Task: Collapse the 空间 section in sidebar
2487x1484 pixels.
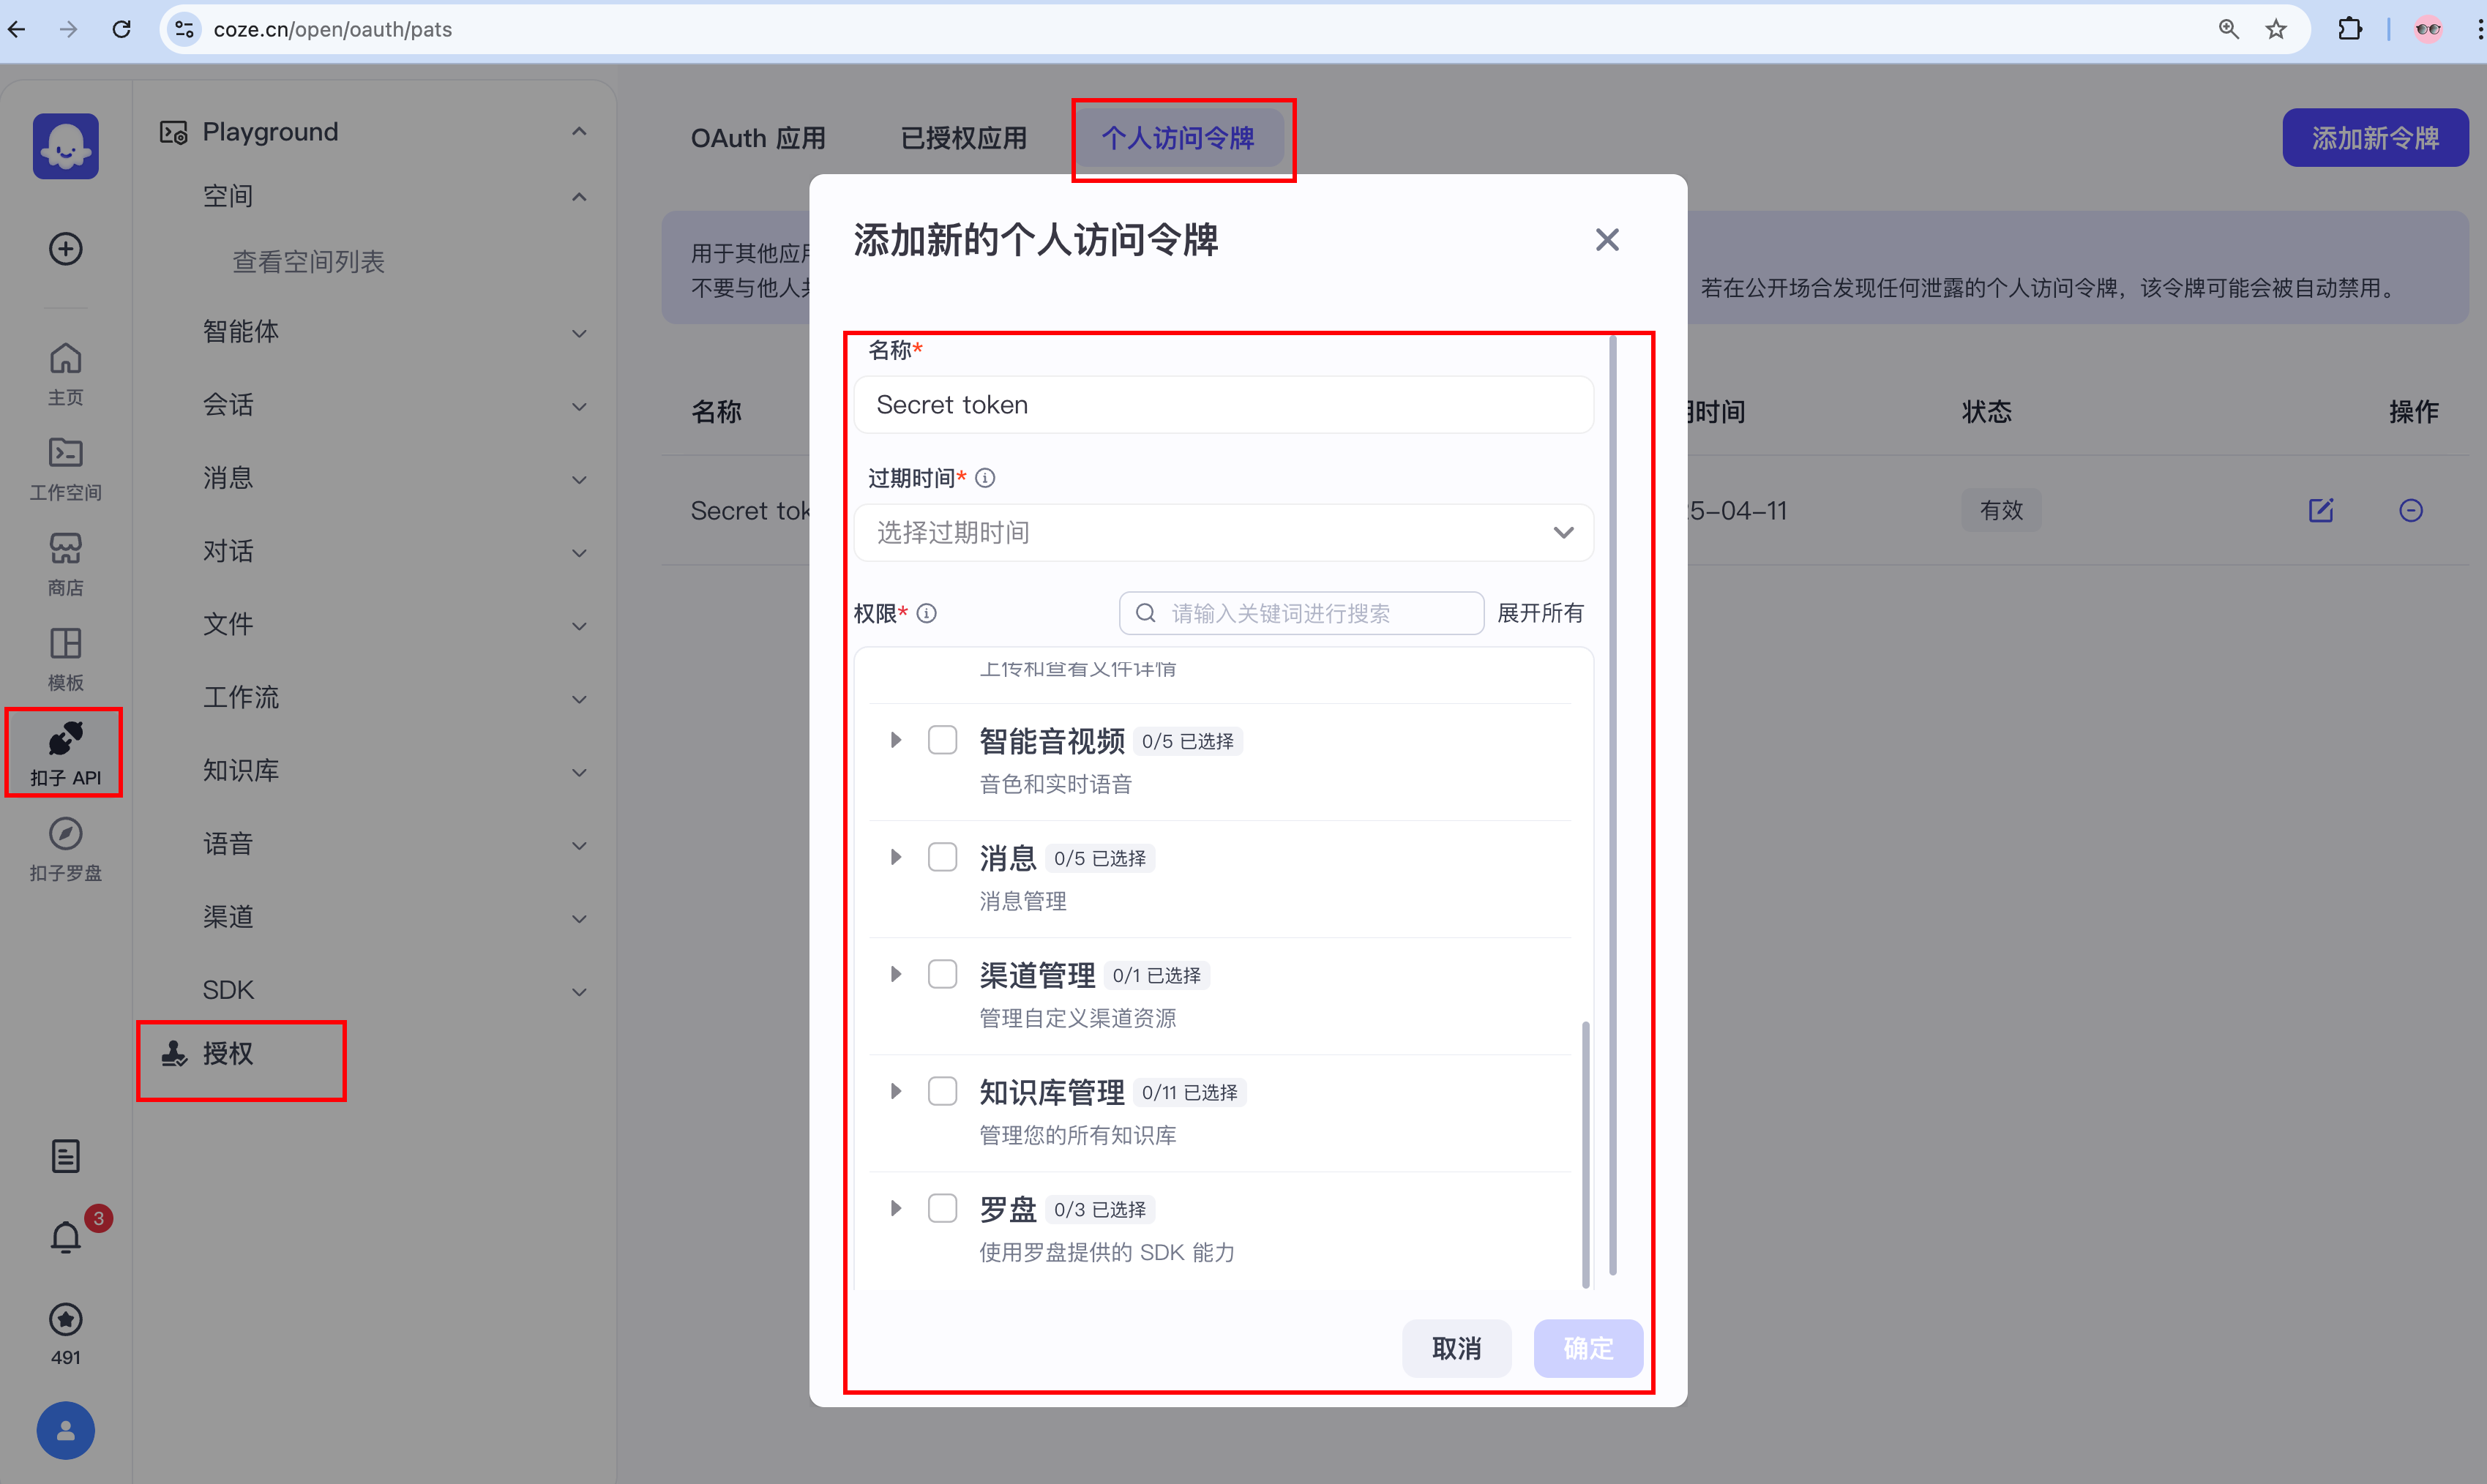Action: [x=580, y=196]
